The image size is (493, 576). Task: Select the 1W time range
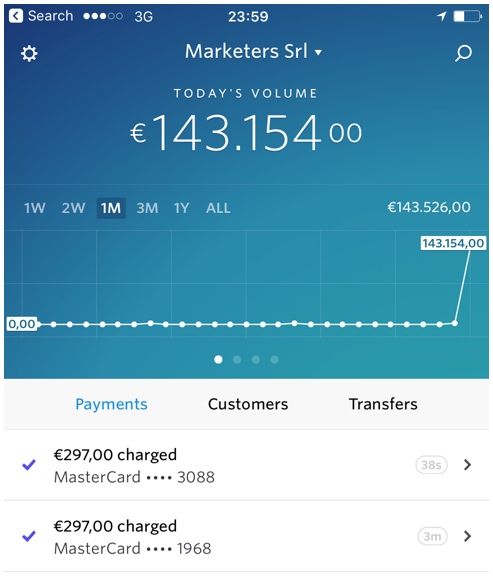[x=35, y=208]
